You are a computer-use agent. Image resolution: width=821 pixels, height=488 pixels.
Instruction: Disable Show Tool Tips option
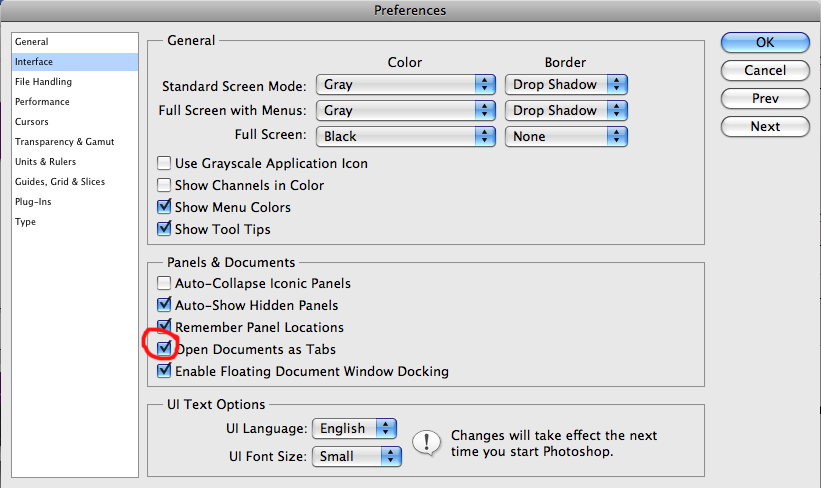(x=164, y=228)
